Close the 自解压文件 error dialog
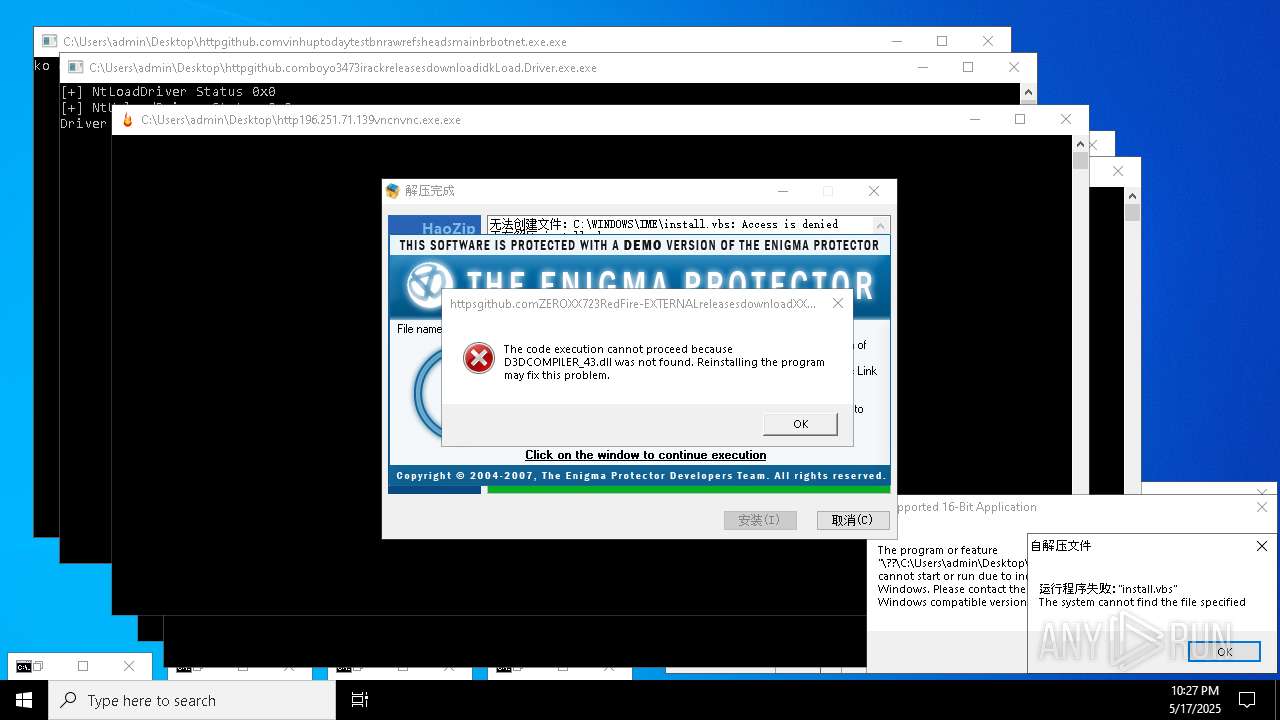Viewport: 1280px width, 720px height. coord(1262,546)
